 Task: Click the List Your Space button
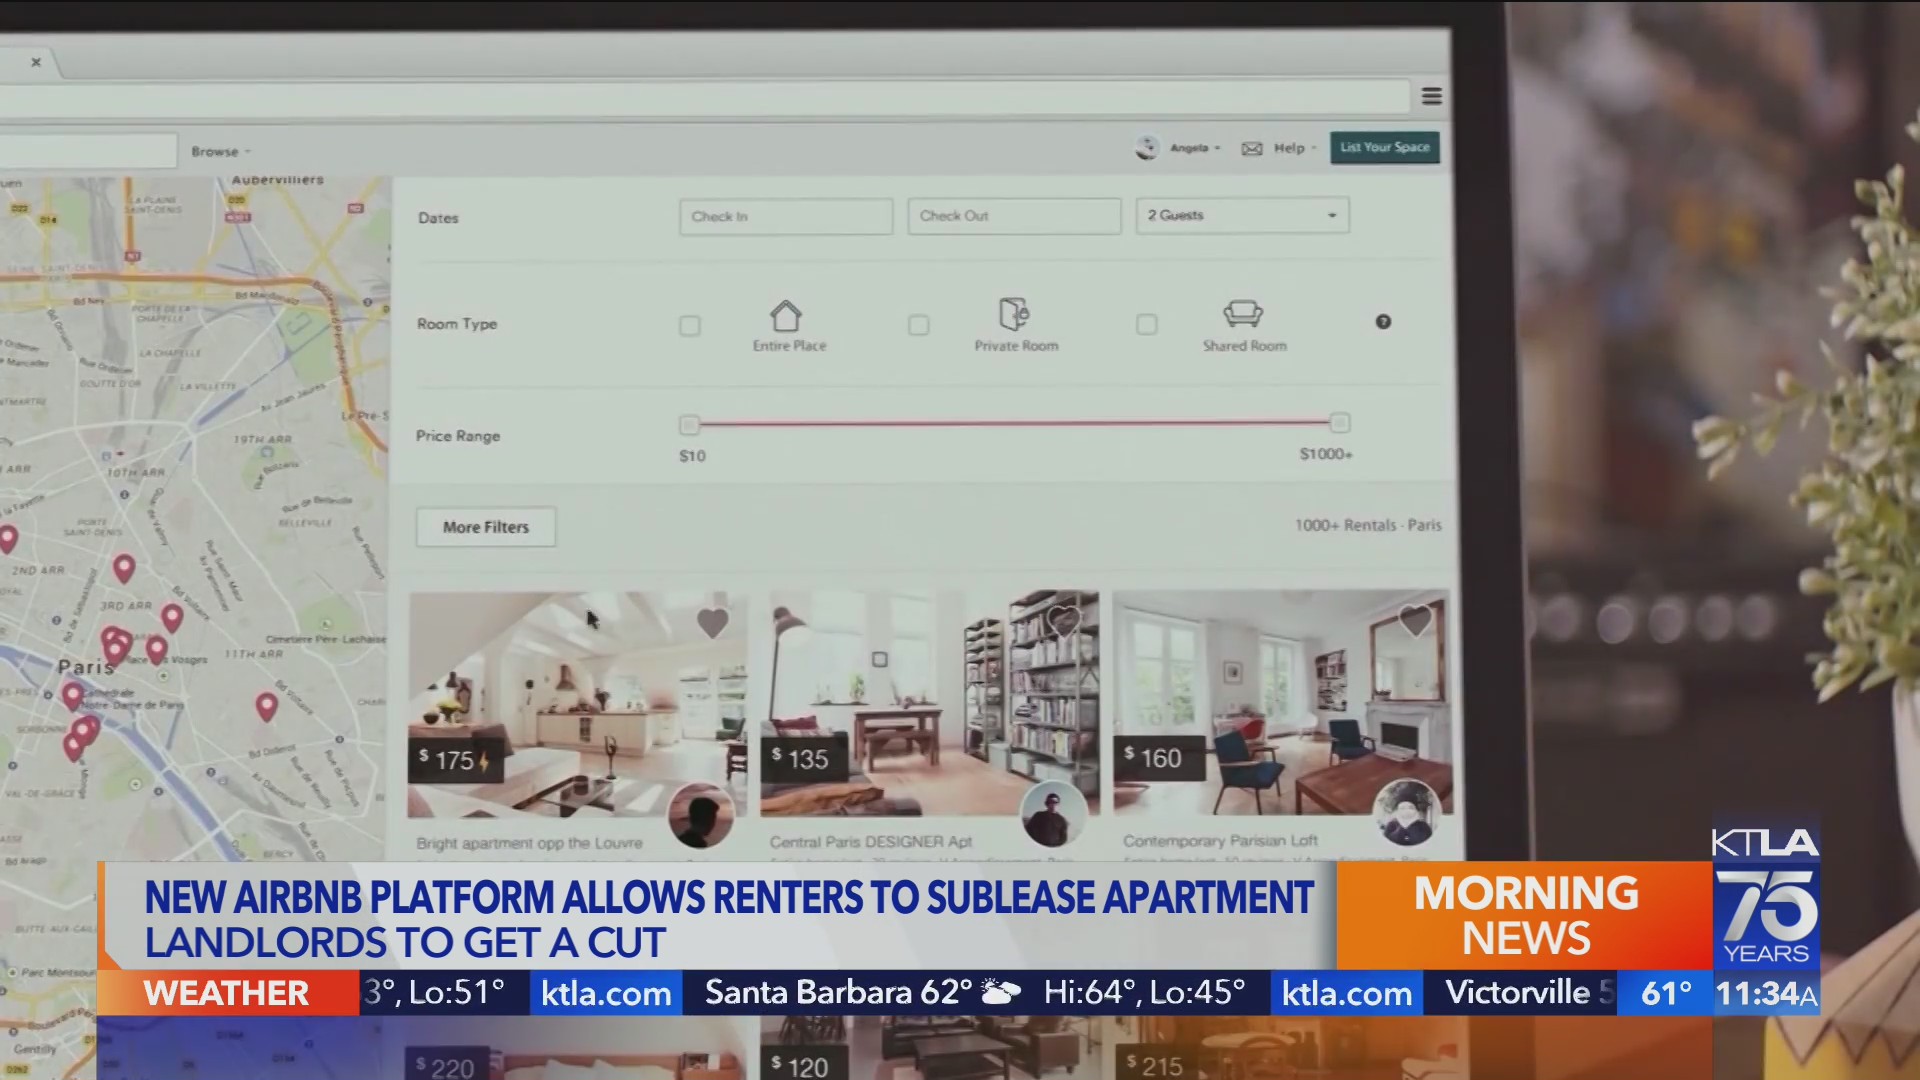coord(1384,146)
